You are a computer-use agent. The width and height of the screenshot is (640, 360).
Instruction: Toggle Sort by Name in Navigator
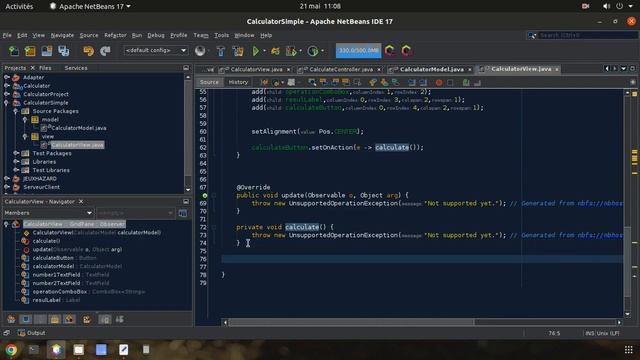[105, 319]
